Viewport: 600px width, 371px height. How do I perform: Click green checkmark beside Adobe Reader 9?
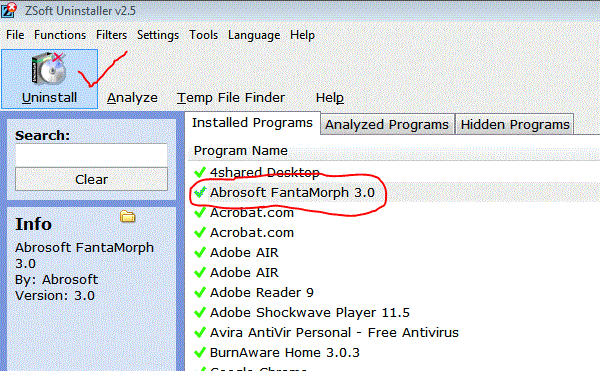pyautogui.click(x=200, y=293)
